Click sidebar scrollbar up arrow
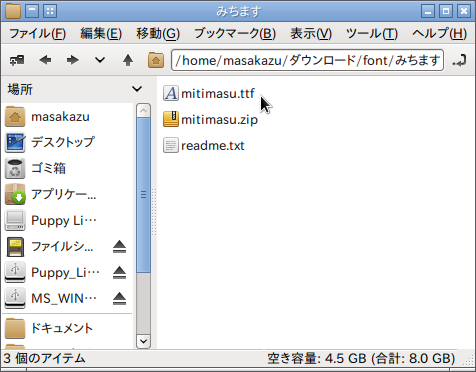Image resolution: width=476 pixels, height=372 pixels. [x=143, y=111]
